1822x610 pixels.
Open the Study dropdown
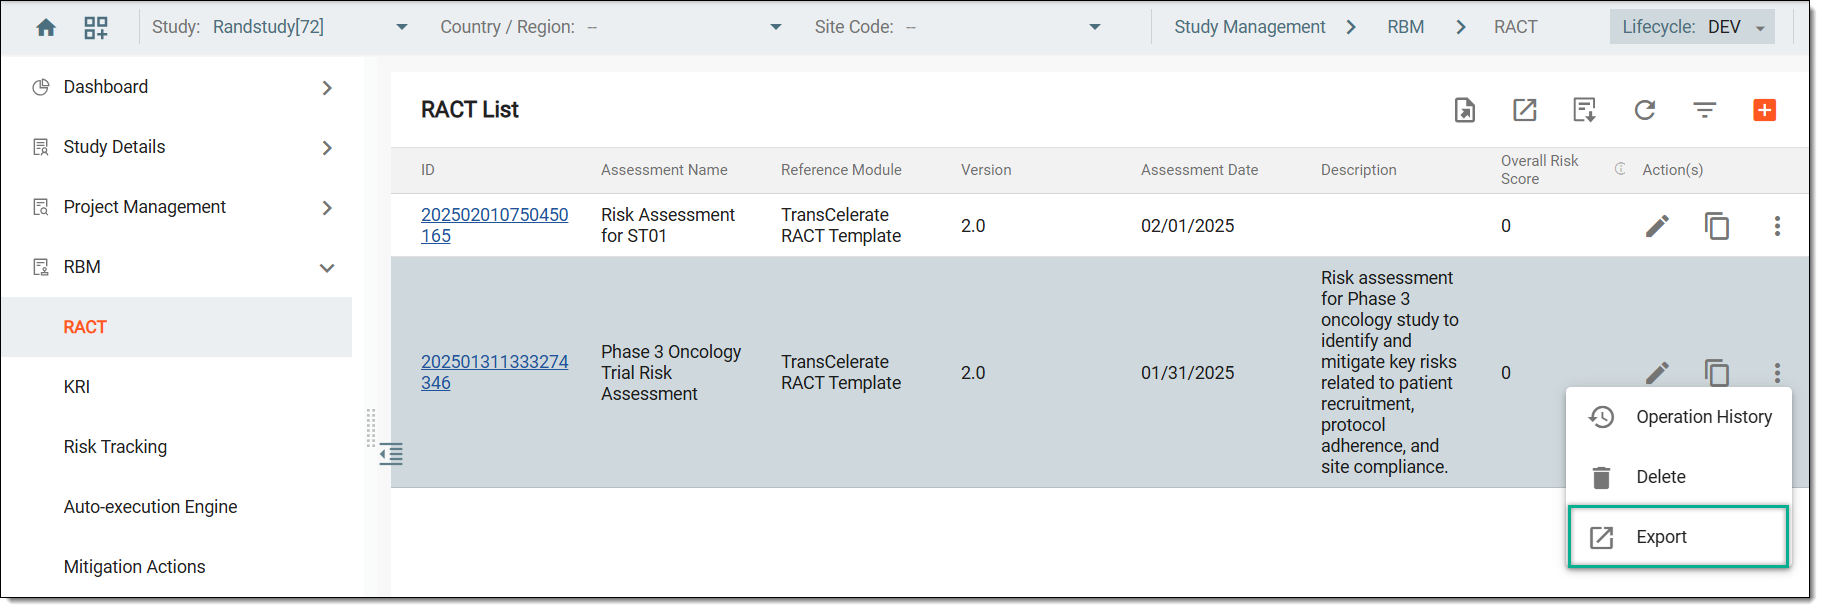402,27
